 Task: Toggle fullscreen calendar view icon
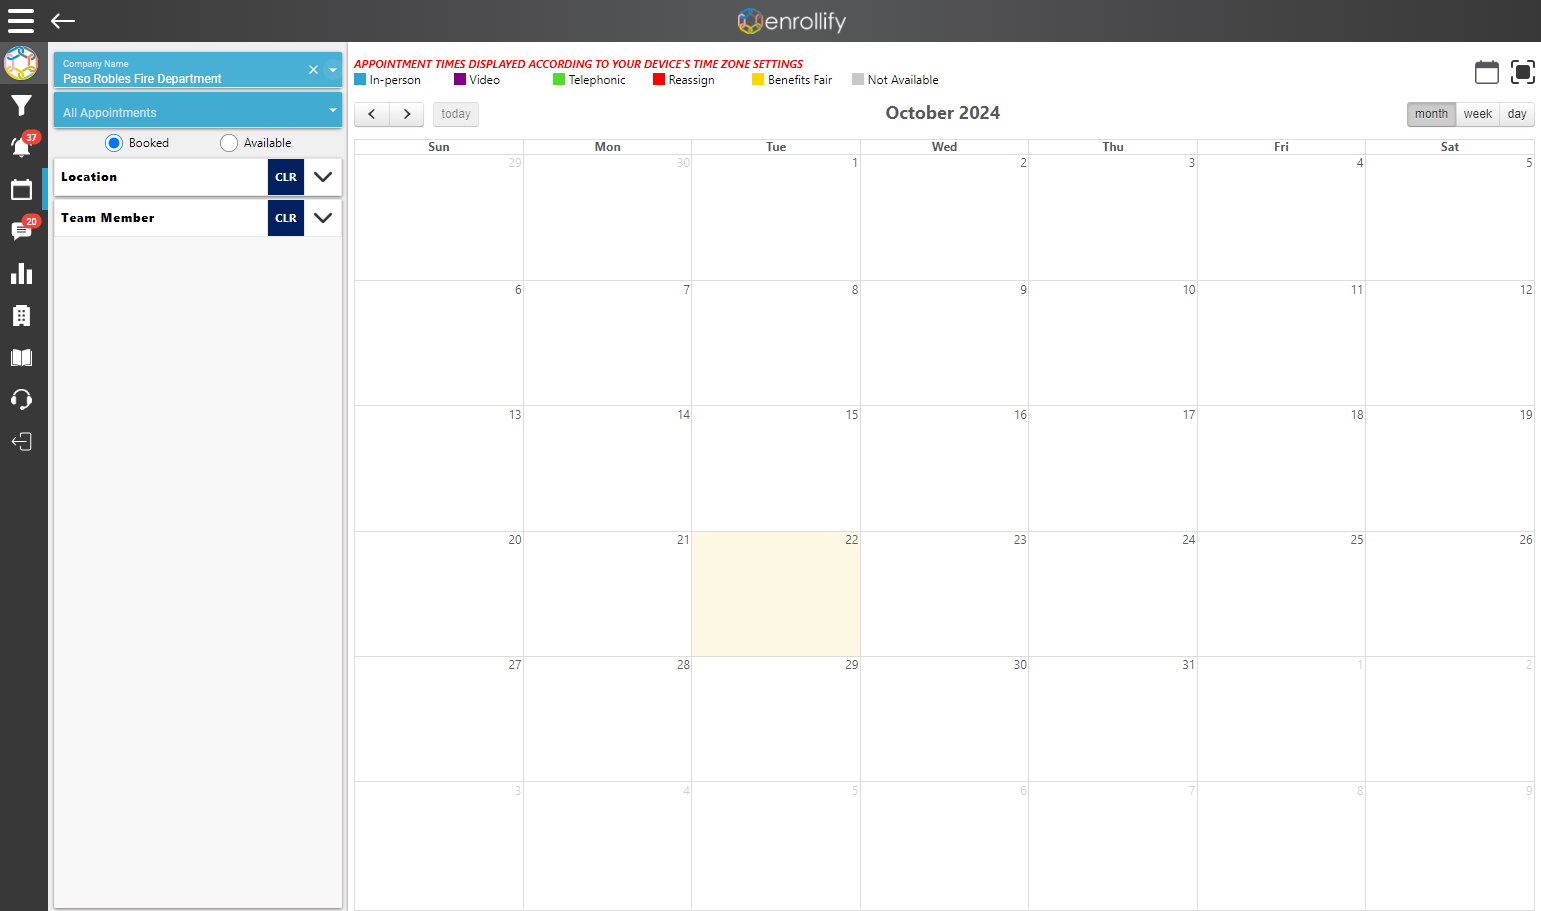coord(1523,72)
